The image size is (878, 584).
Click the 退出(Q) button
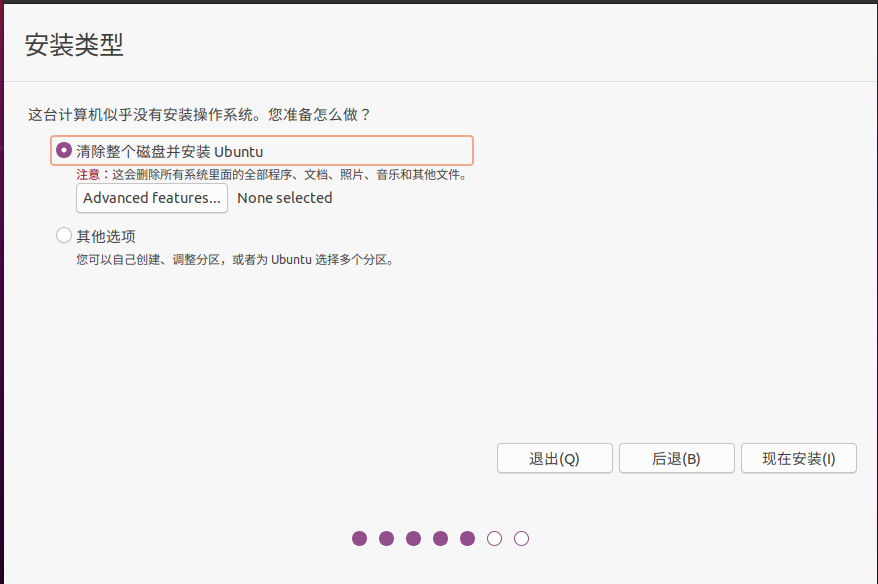click(x=554, y=459)
